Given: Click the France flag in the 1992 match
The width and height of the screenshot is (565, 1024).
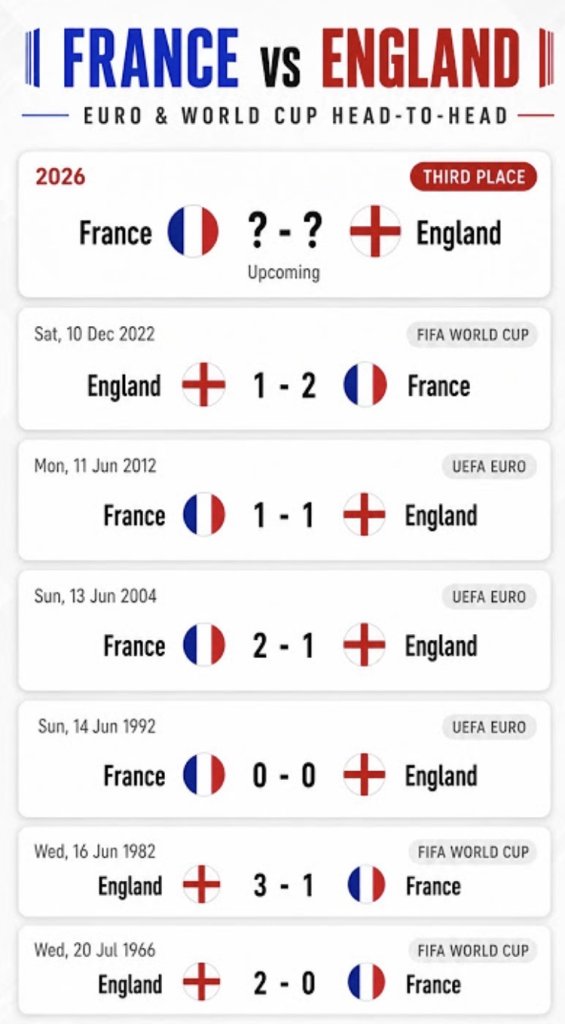Looking at the screenshot, I should pos(204,775).
